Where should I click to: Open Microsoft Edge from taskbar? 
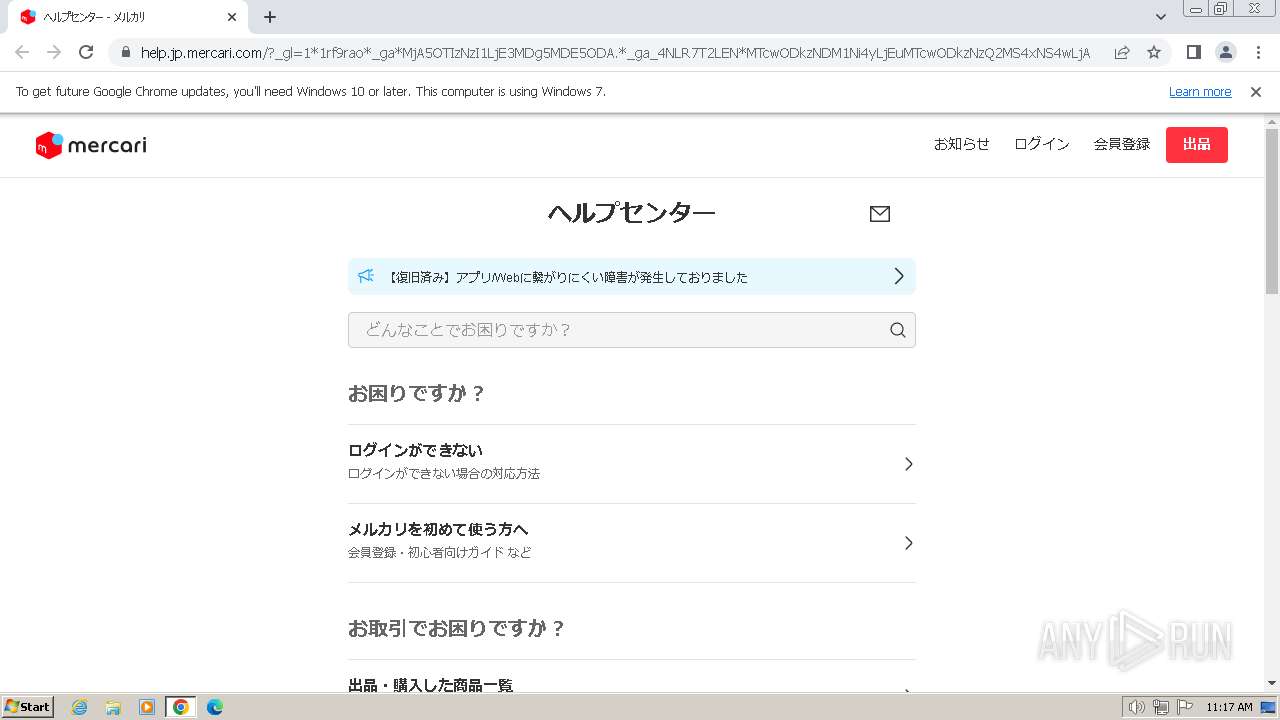point(214,707)
